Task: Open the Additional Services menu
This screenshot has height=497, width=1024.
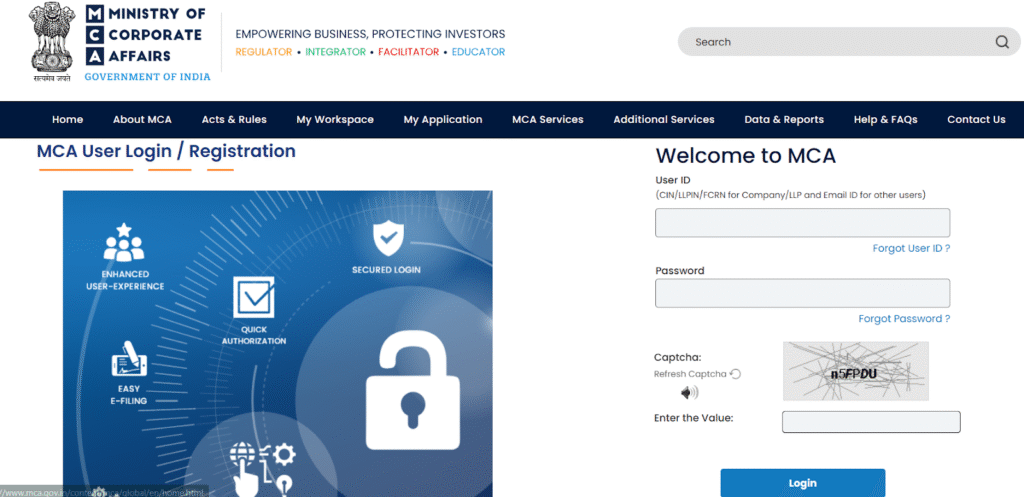Action: click(664, 120)
